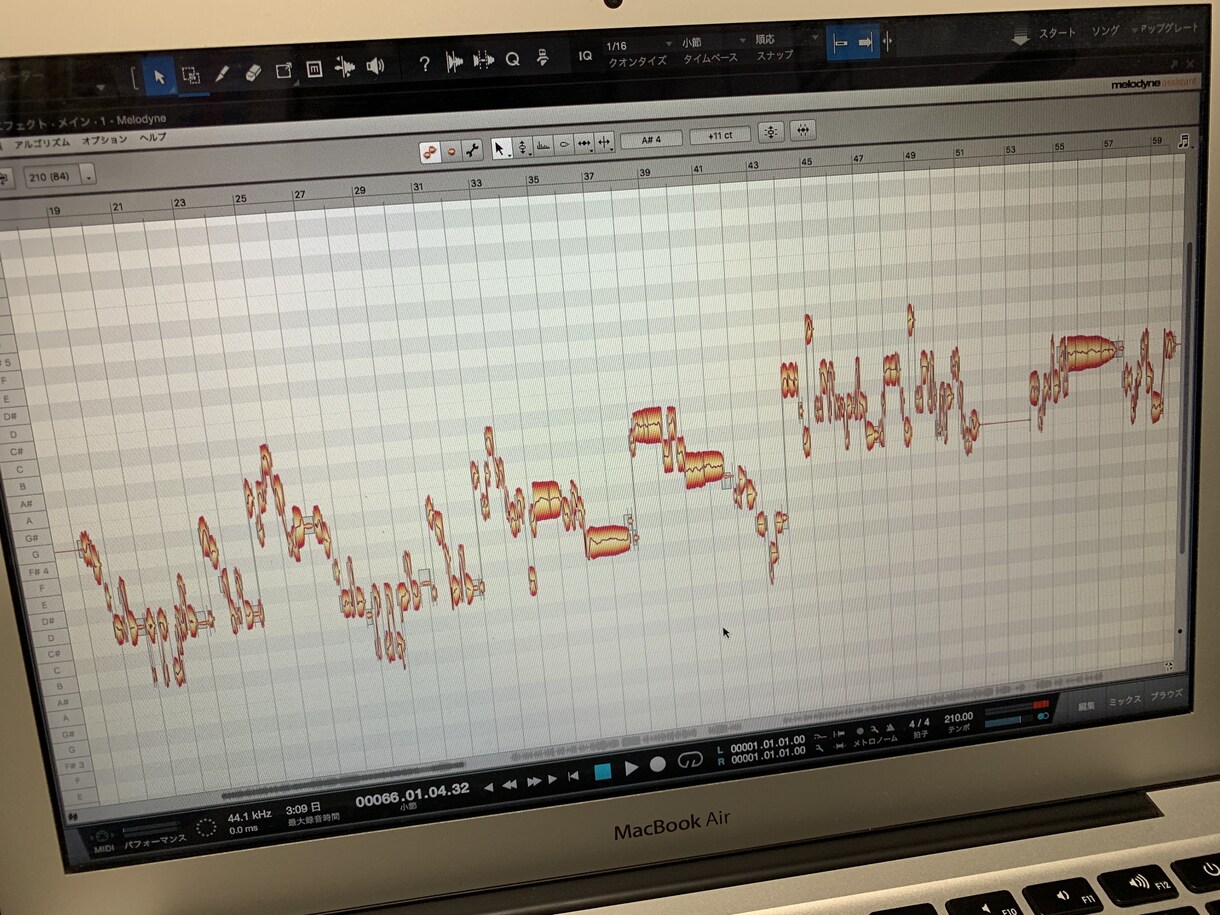
Task: Open the アルゴリズム Melodyne menu
Action: pos(42,143)
